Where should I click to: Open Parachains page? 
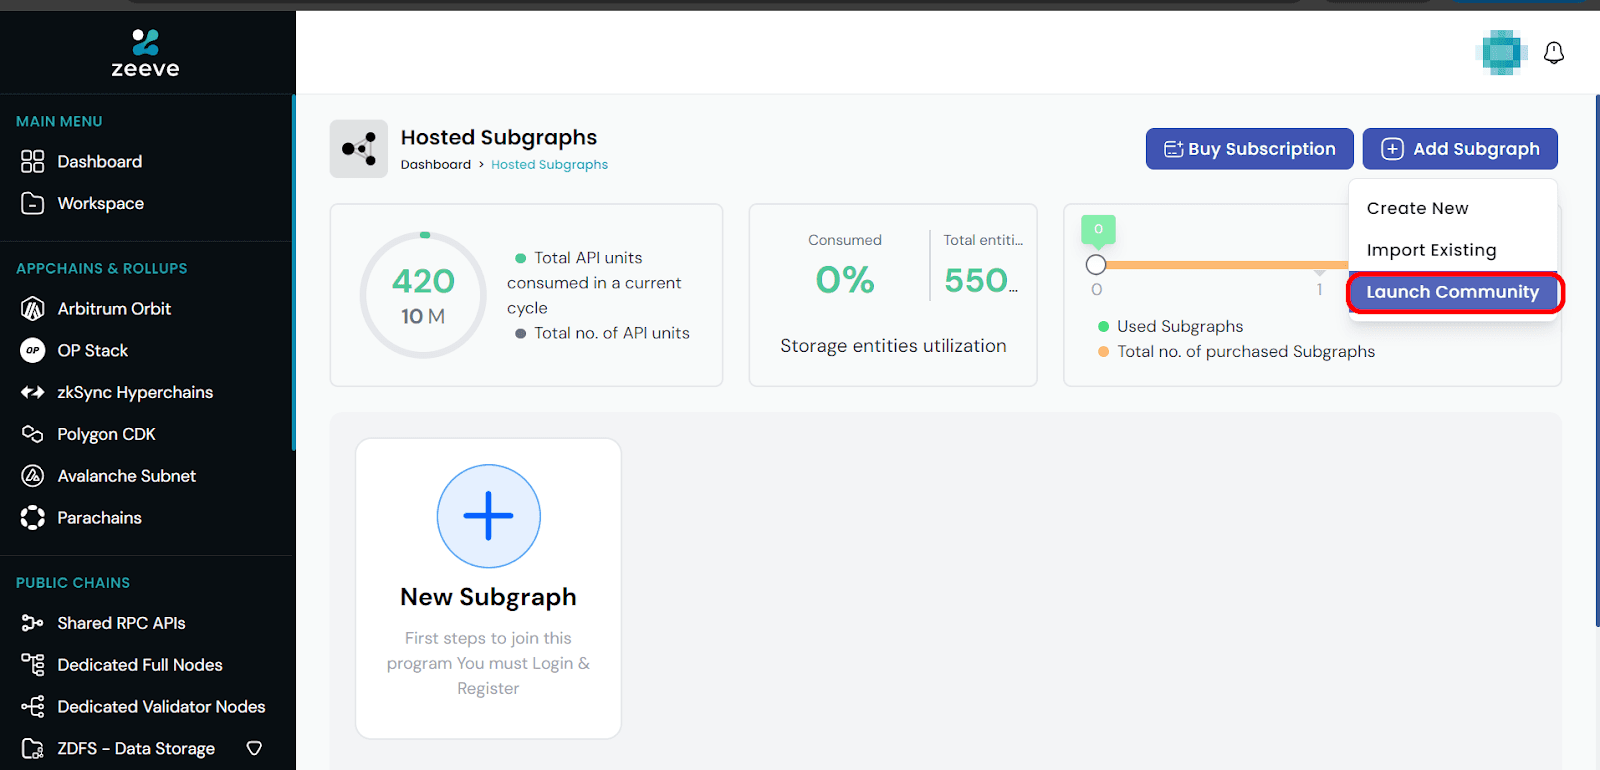click(100, 518)
